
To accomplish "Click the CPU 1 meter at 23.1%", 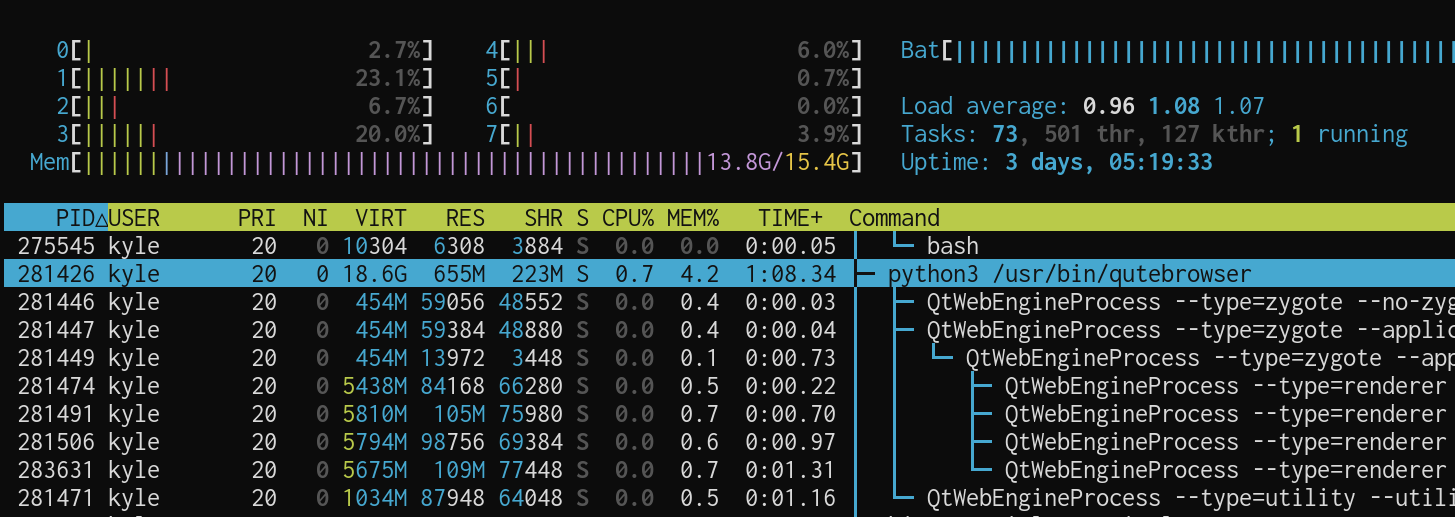I will click(244, 78).
